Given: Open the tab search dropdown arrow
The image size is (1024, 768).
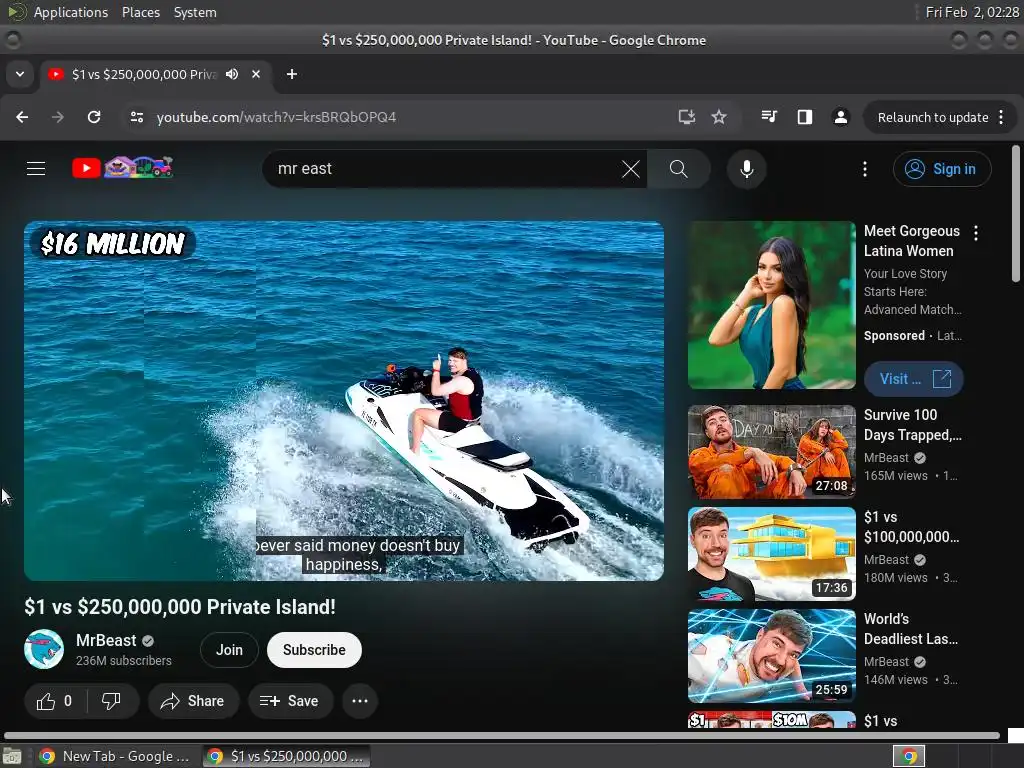Looking at the screenshot, I should pos(20,74).
